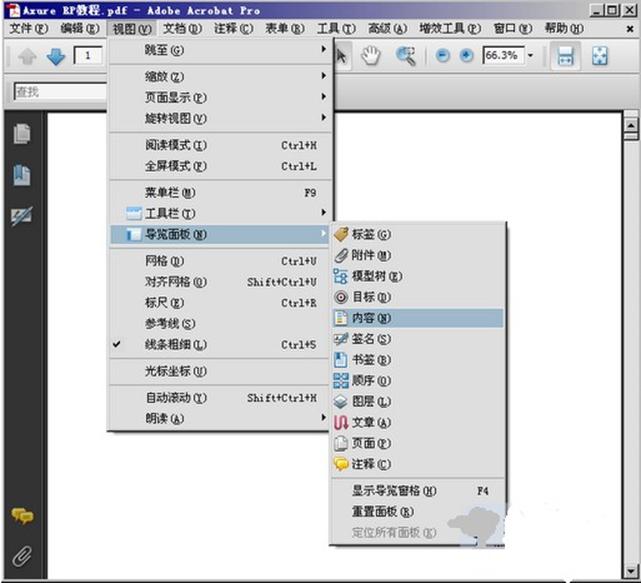The image size is (641, 583).
Task: Toggle 光标坐标(U) cursor coordinates
Action: coord(220,371)
